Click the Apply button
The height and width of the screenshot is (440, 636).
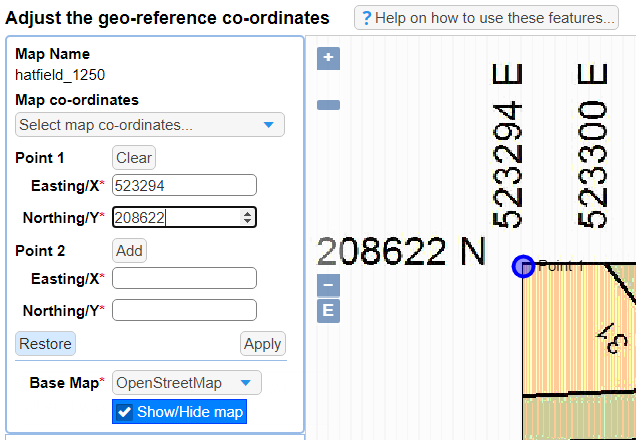point(262,344)
